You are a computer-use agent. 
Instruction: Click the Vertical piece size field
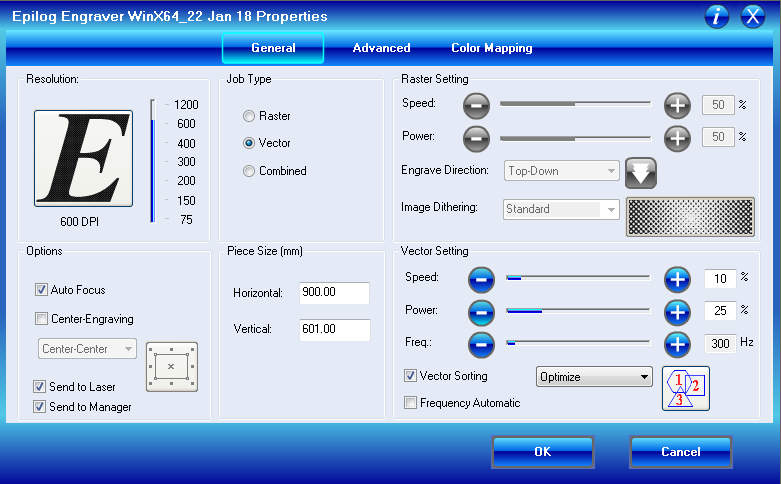334,329
